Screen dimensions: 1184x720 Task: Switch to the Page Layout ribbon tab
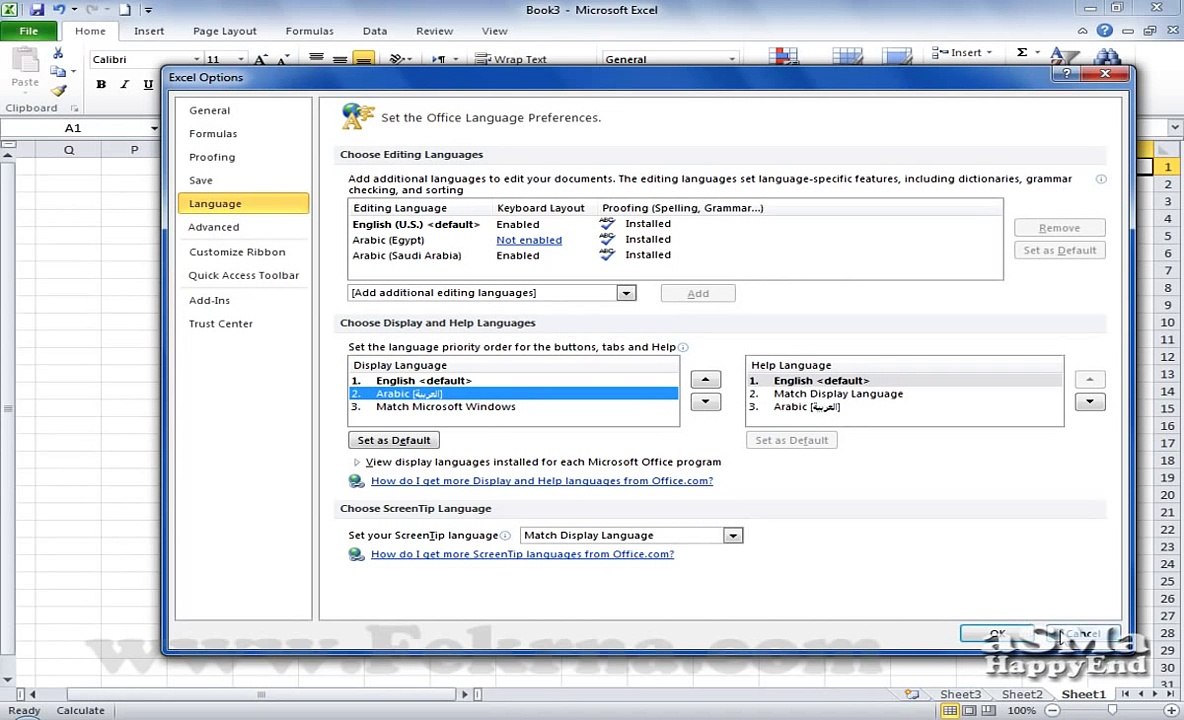224,31
